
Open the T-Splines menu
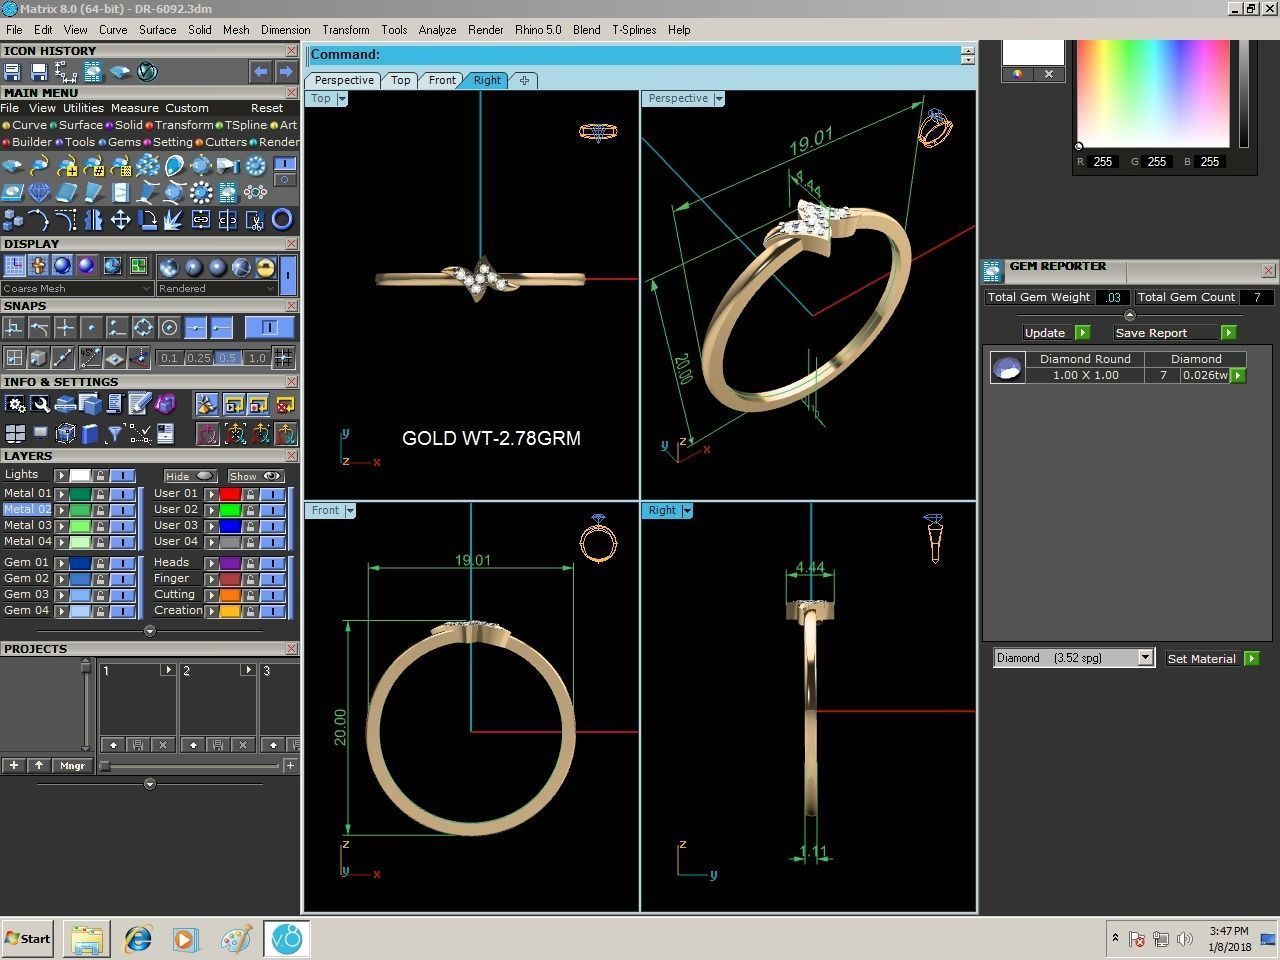click(x=634, y=30)
